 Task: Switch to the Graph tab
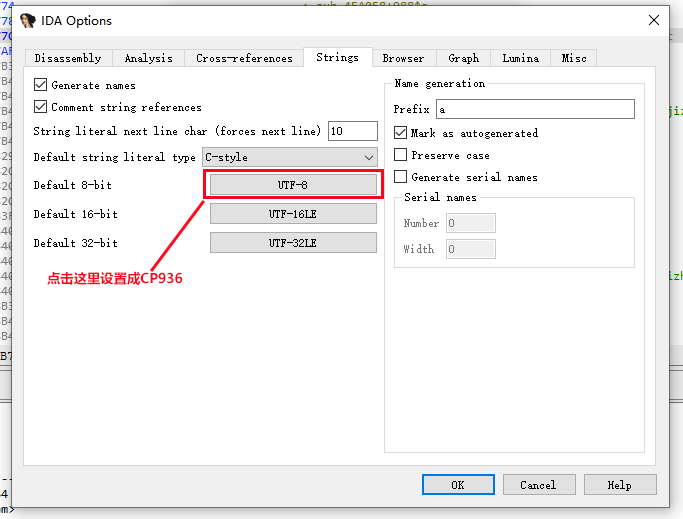click(x=463, y=58)
